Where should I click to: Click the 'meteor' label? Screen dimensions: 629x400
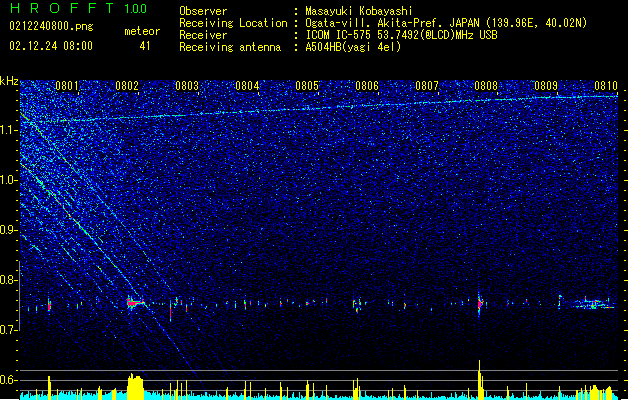142,31
